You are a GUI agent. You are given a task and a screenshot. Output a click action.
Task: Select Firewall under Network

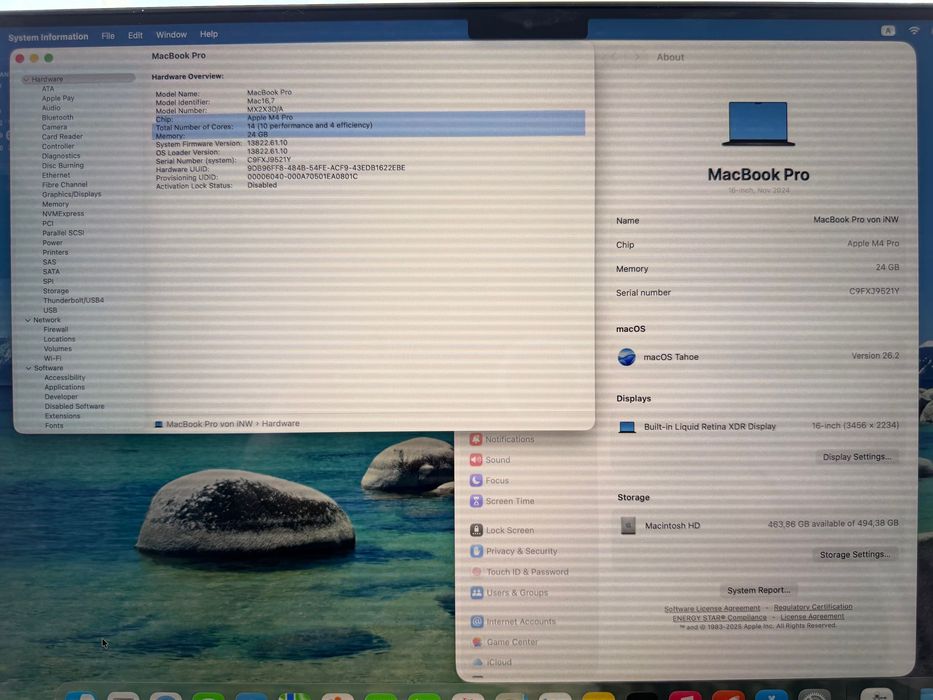[x=56, y=330]
